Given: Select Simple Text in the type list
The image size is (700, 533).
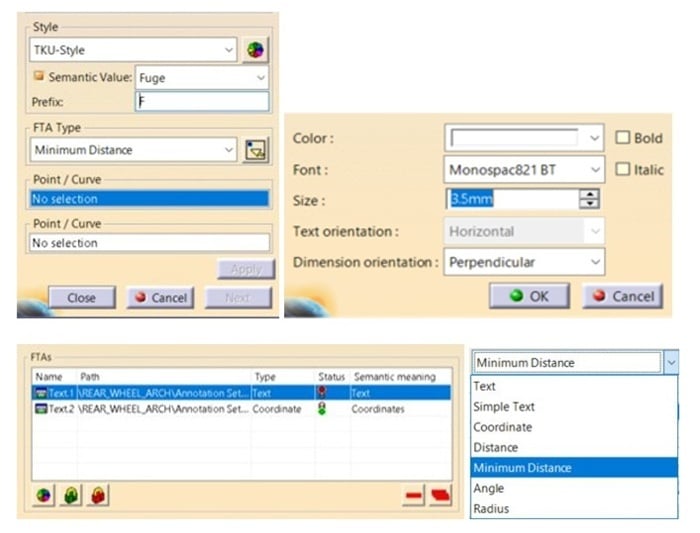Looking at the screenshot, I should click(574, 407).
